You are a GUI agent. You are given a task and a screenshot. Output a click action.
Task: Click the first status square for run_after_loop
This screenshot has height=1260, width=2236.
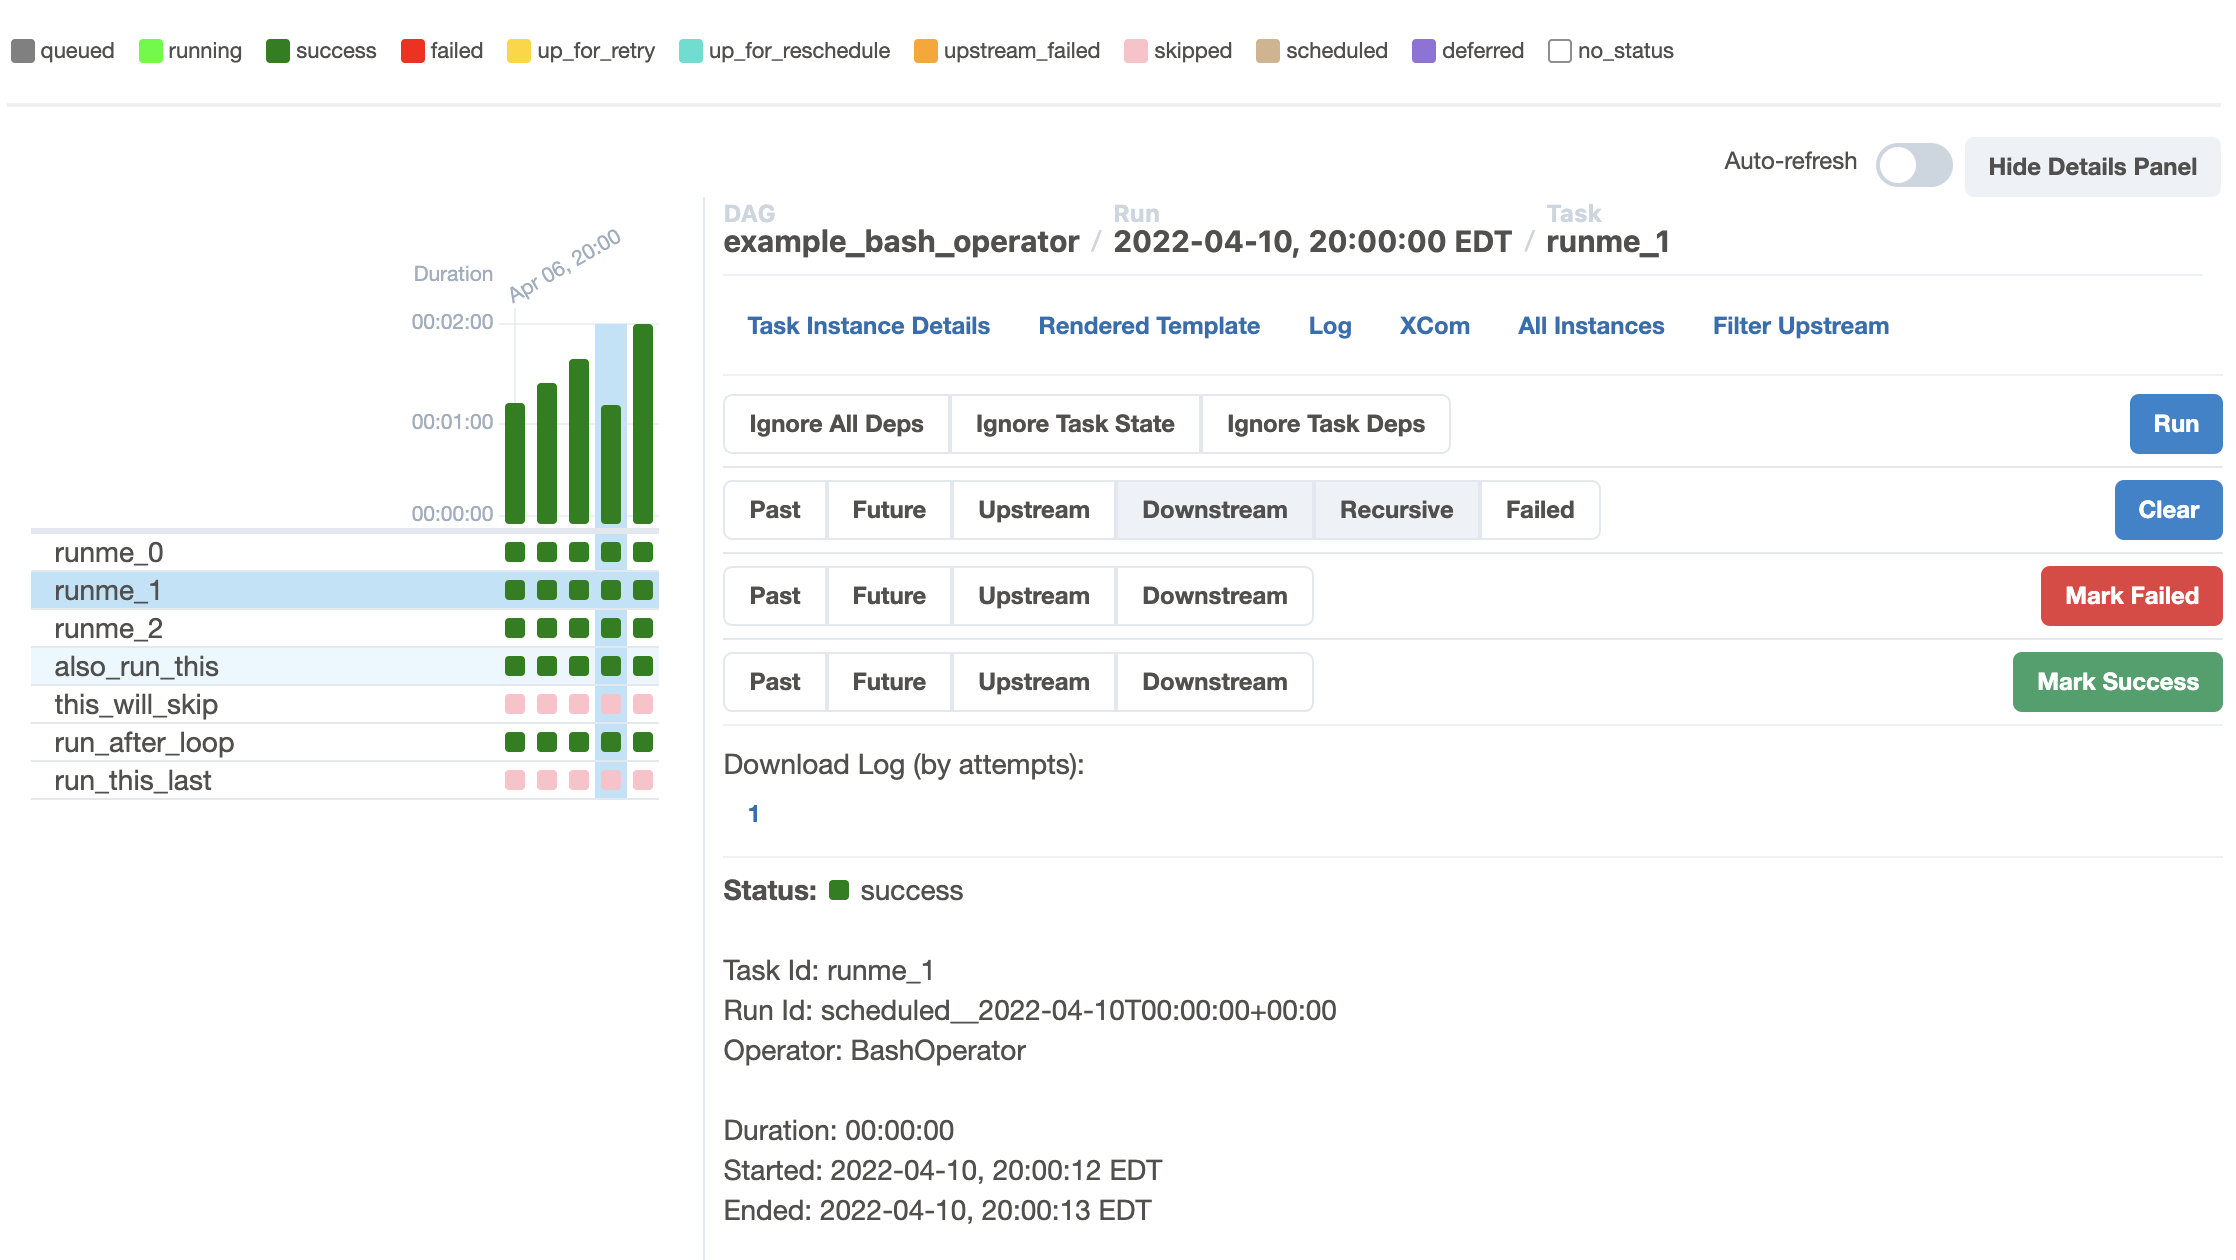tap(515, 742)
